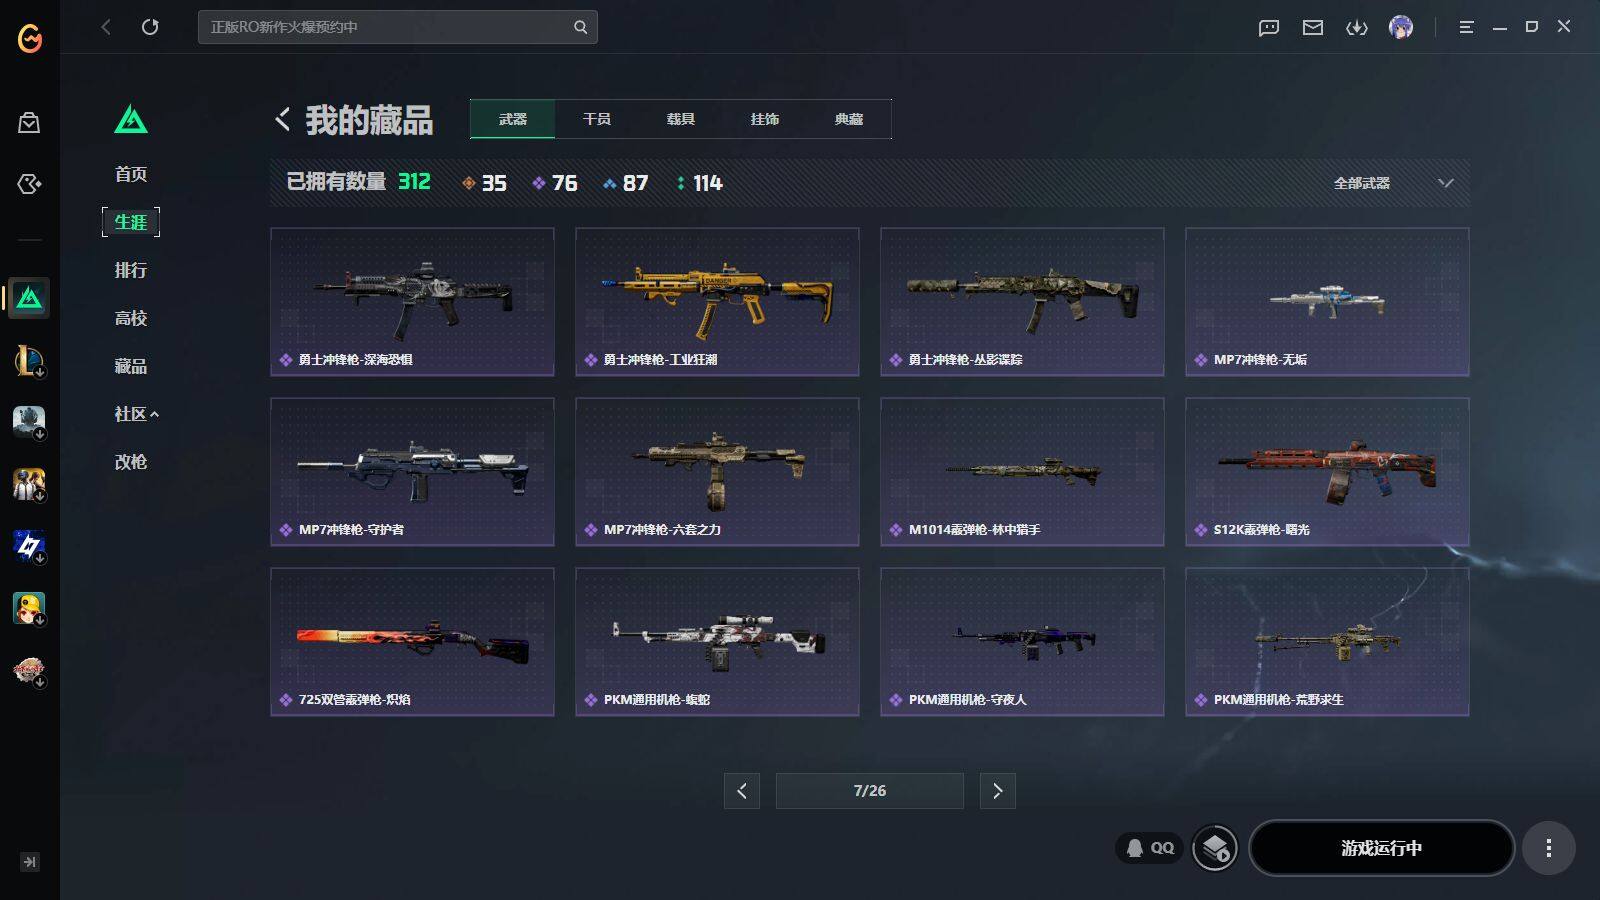
Task: Click the 游戏运行中 button
Action: click(x=1381, y=848)
